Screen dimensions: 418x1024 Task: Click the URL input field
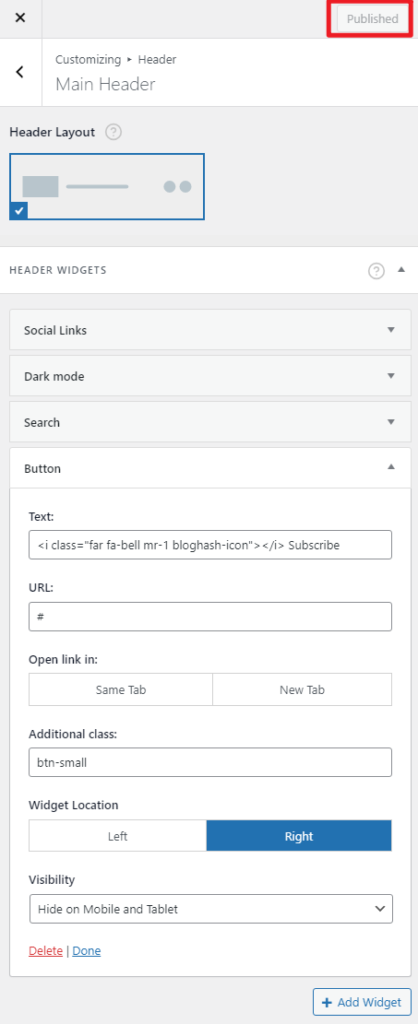[x=210, y=616]
